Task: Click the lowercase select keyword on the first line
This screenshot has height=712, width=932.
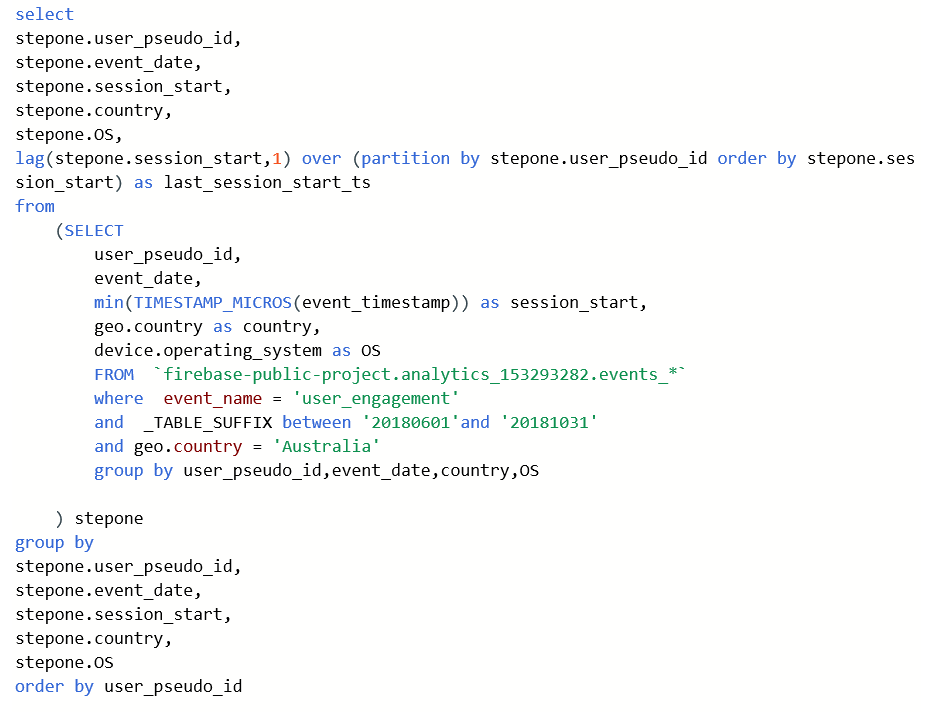Action: [44, 14]
